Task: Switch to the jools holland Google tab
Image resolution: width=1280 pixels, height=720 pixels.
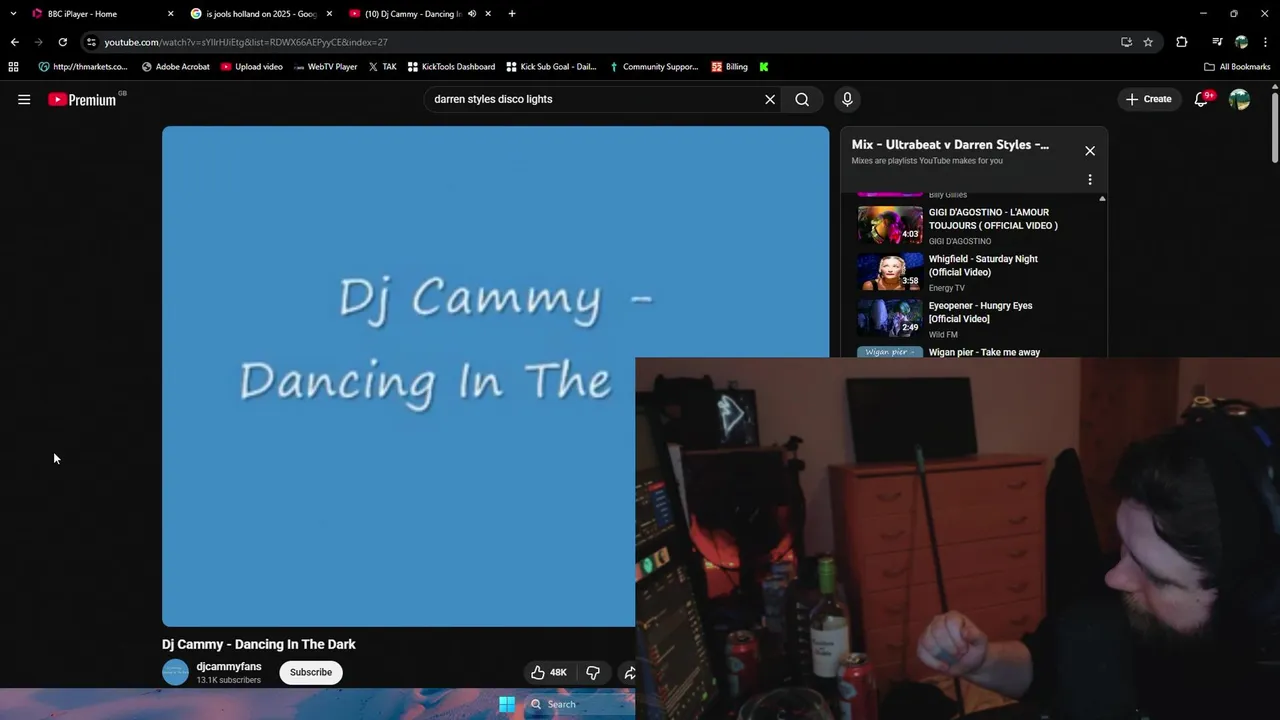Action: click(262, 14)
